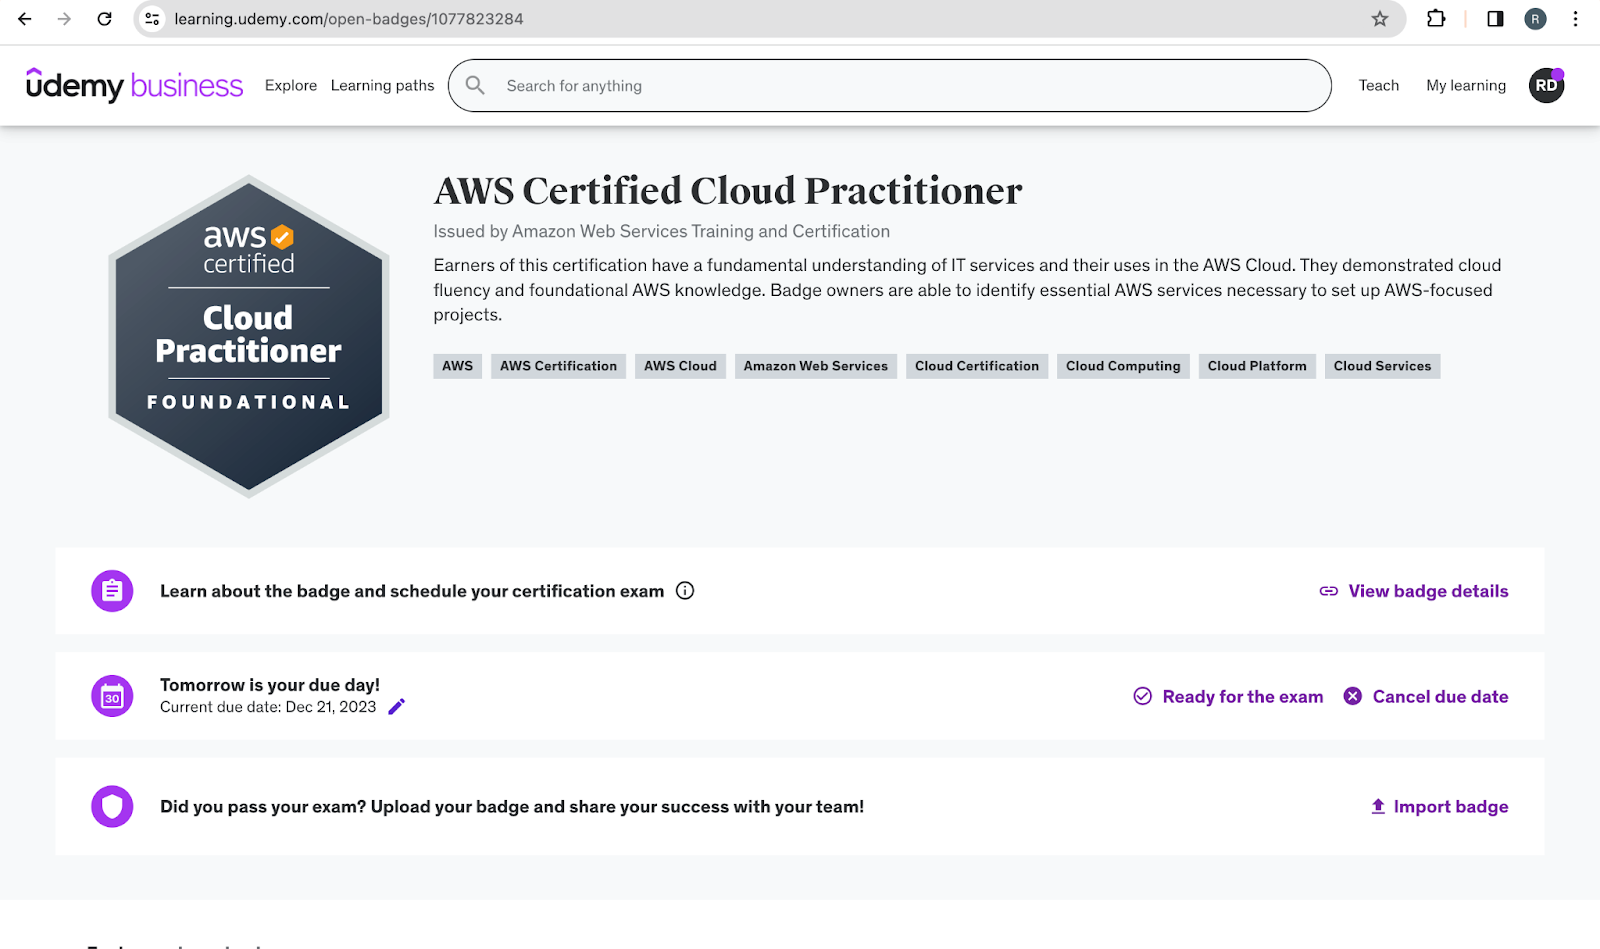1600x949 pixels.
Task: Click the info icon beside certification exam text
Action: click(x=685, y=591)
